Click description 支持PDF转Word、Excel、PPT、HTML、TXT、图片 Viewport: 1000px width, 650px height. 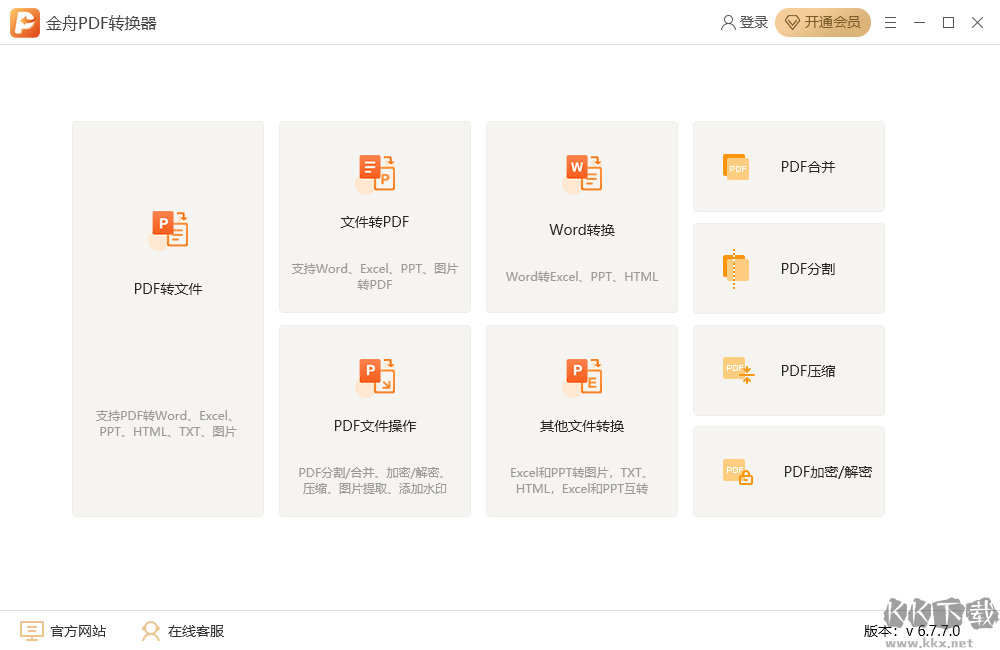(x=168, y=424)
